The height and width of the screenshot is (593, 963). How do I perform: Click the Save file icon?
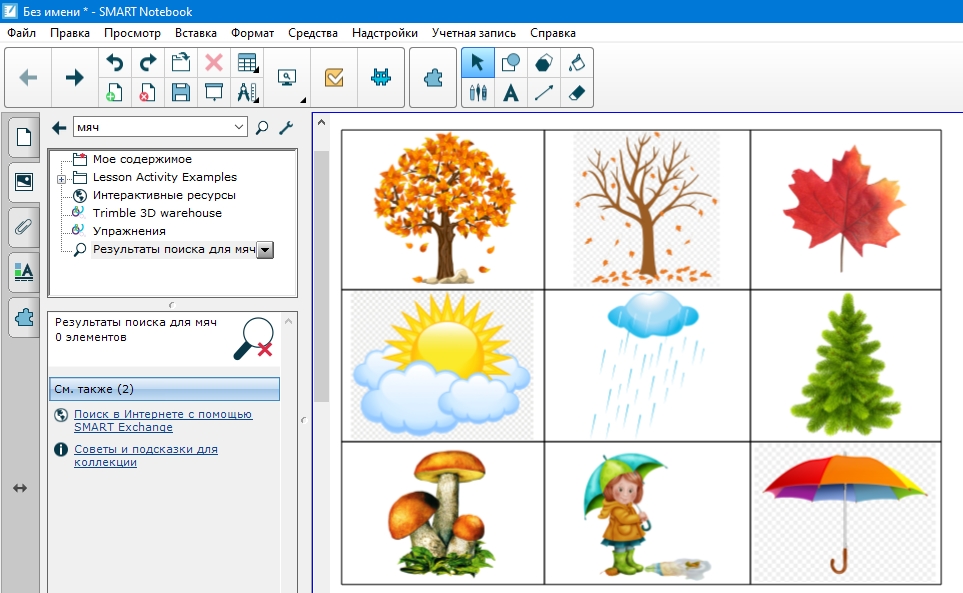(x=181, y=93)
